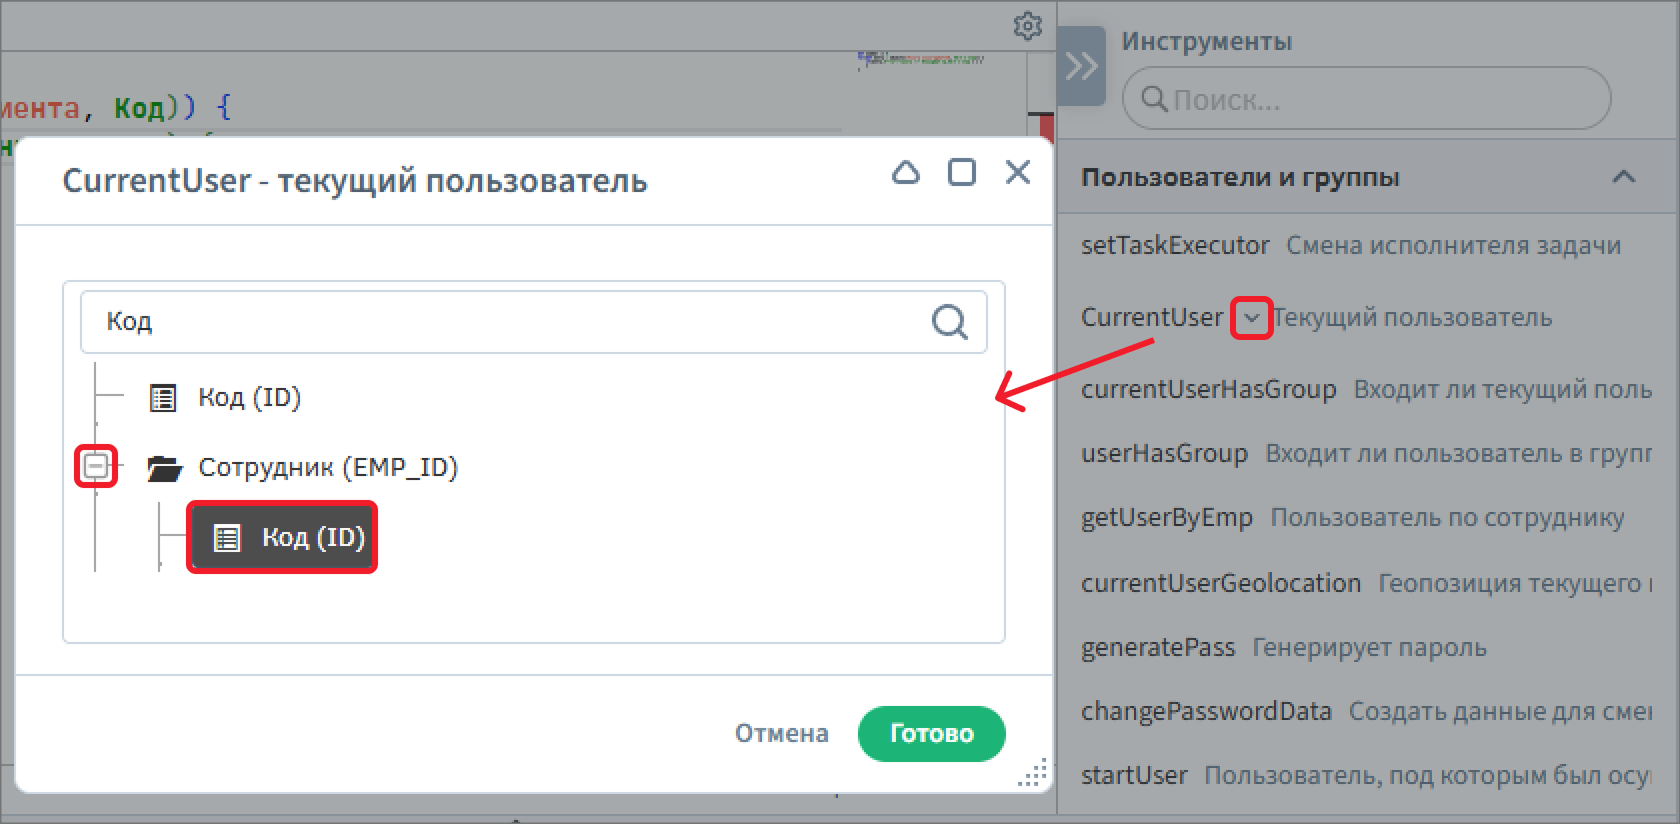The width and height of the screenshot is (1680, 824).
Task: Collapse the tools panel with double-arrow icon
Action: (x=1081, y=67)
